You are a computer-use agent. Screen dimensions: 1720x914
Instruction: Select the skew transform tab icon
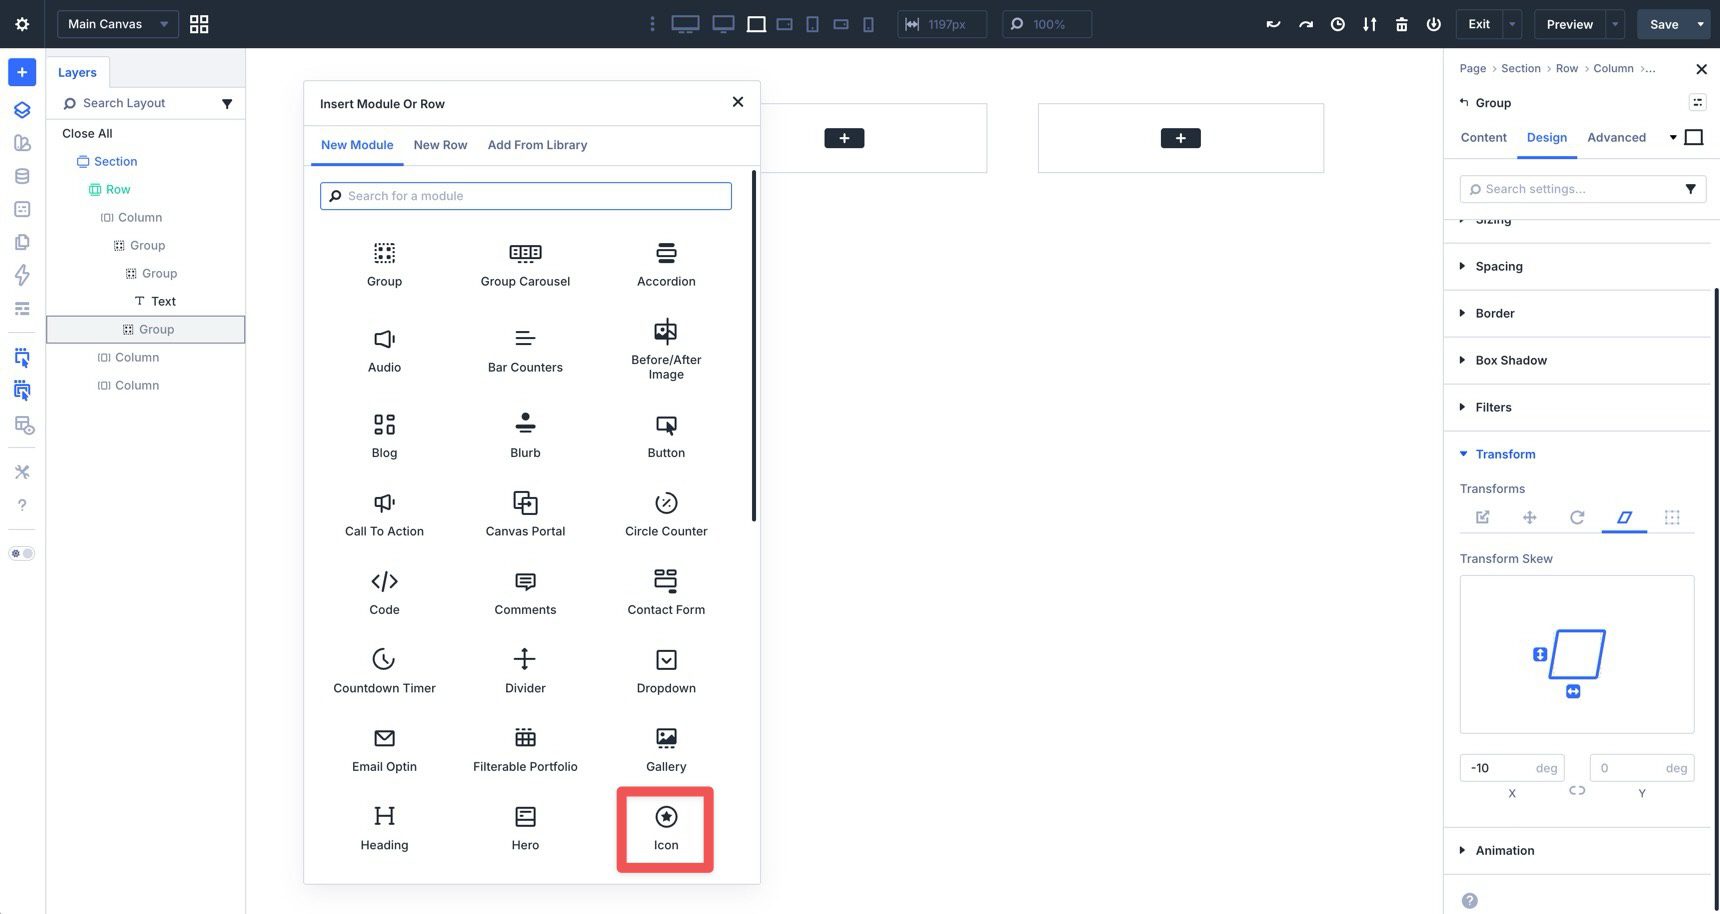click(x=1624, y=517)
